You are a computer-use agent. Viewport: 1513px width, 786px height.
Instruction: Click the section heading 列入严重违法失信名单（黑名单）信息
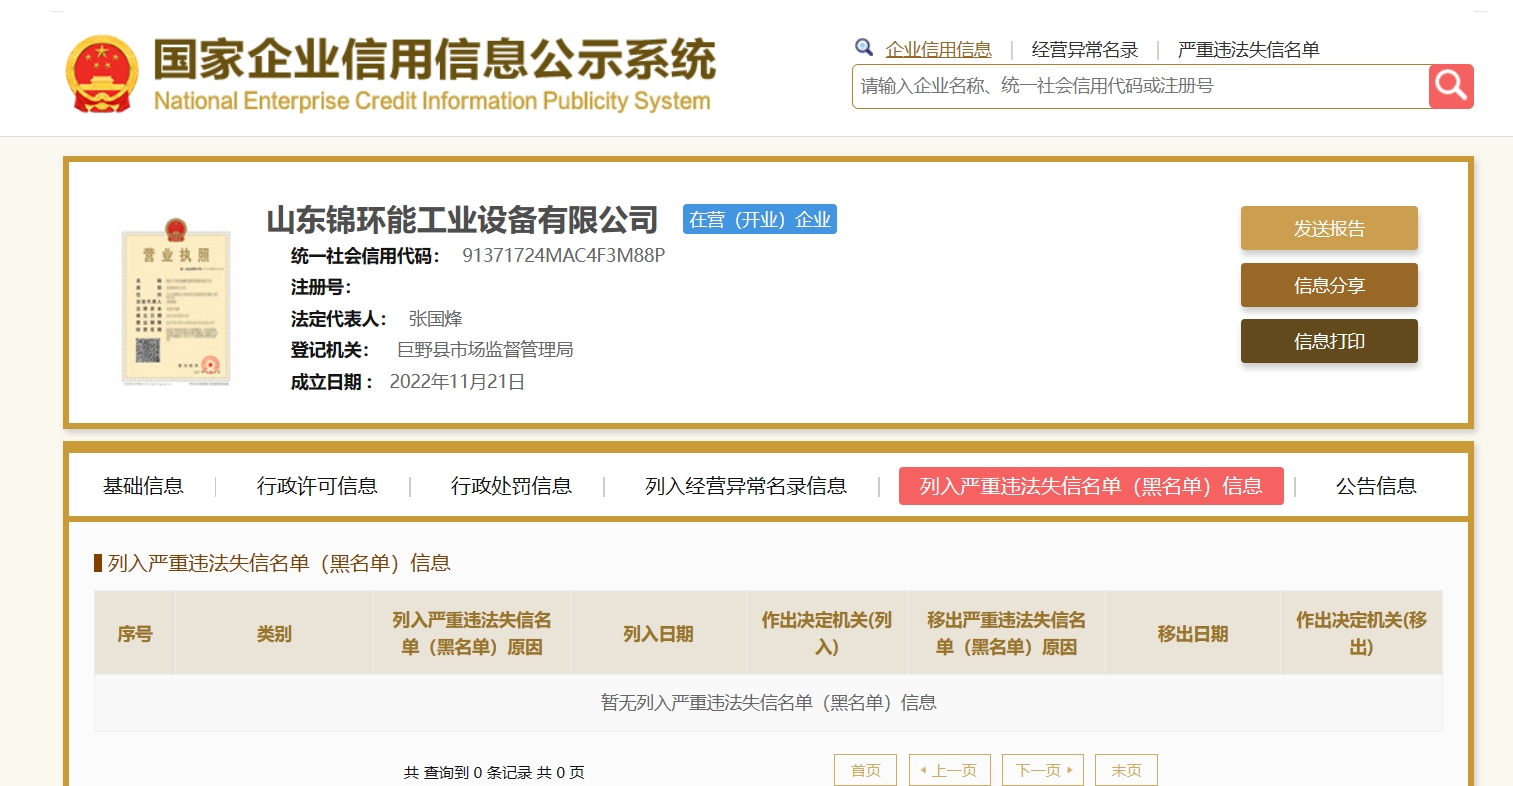(x=279, y=563)
